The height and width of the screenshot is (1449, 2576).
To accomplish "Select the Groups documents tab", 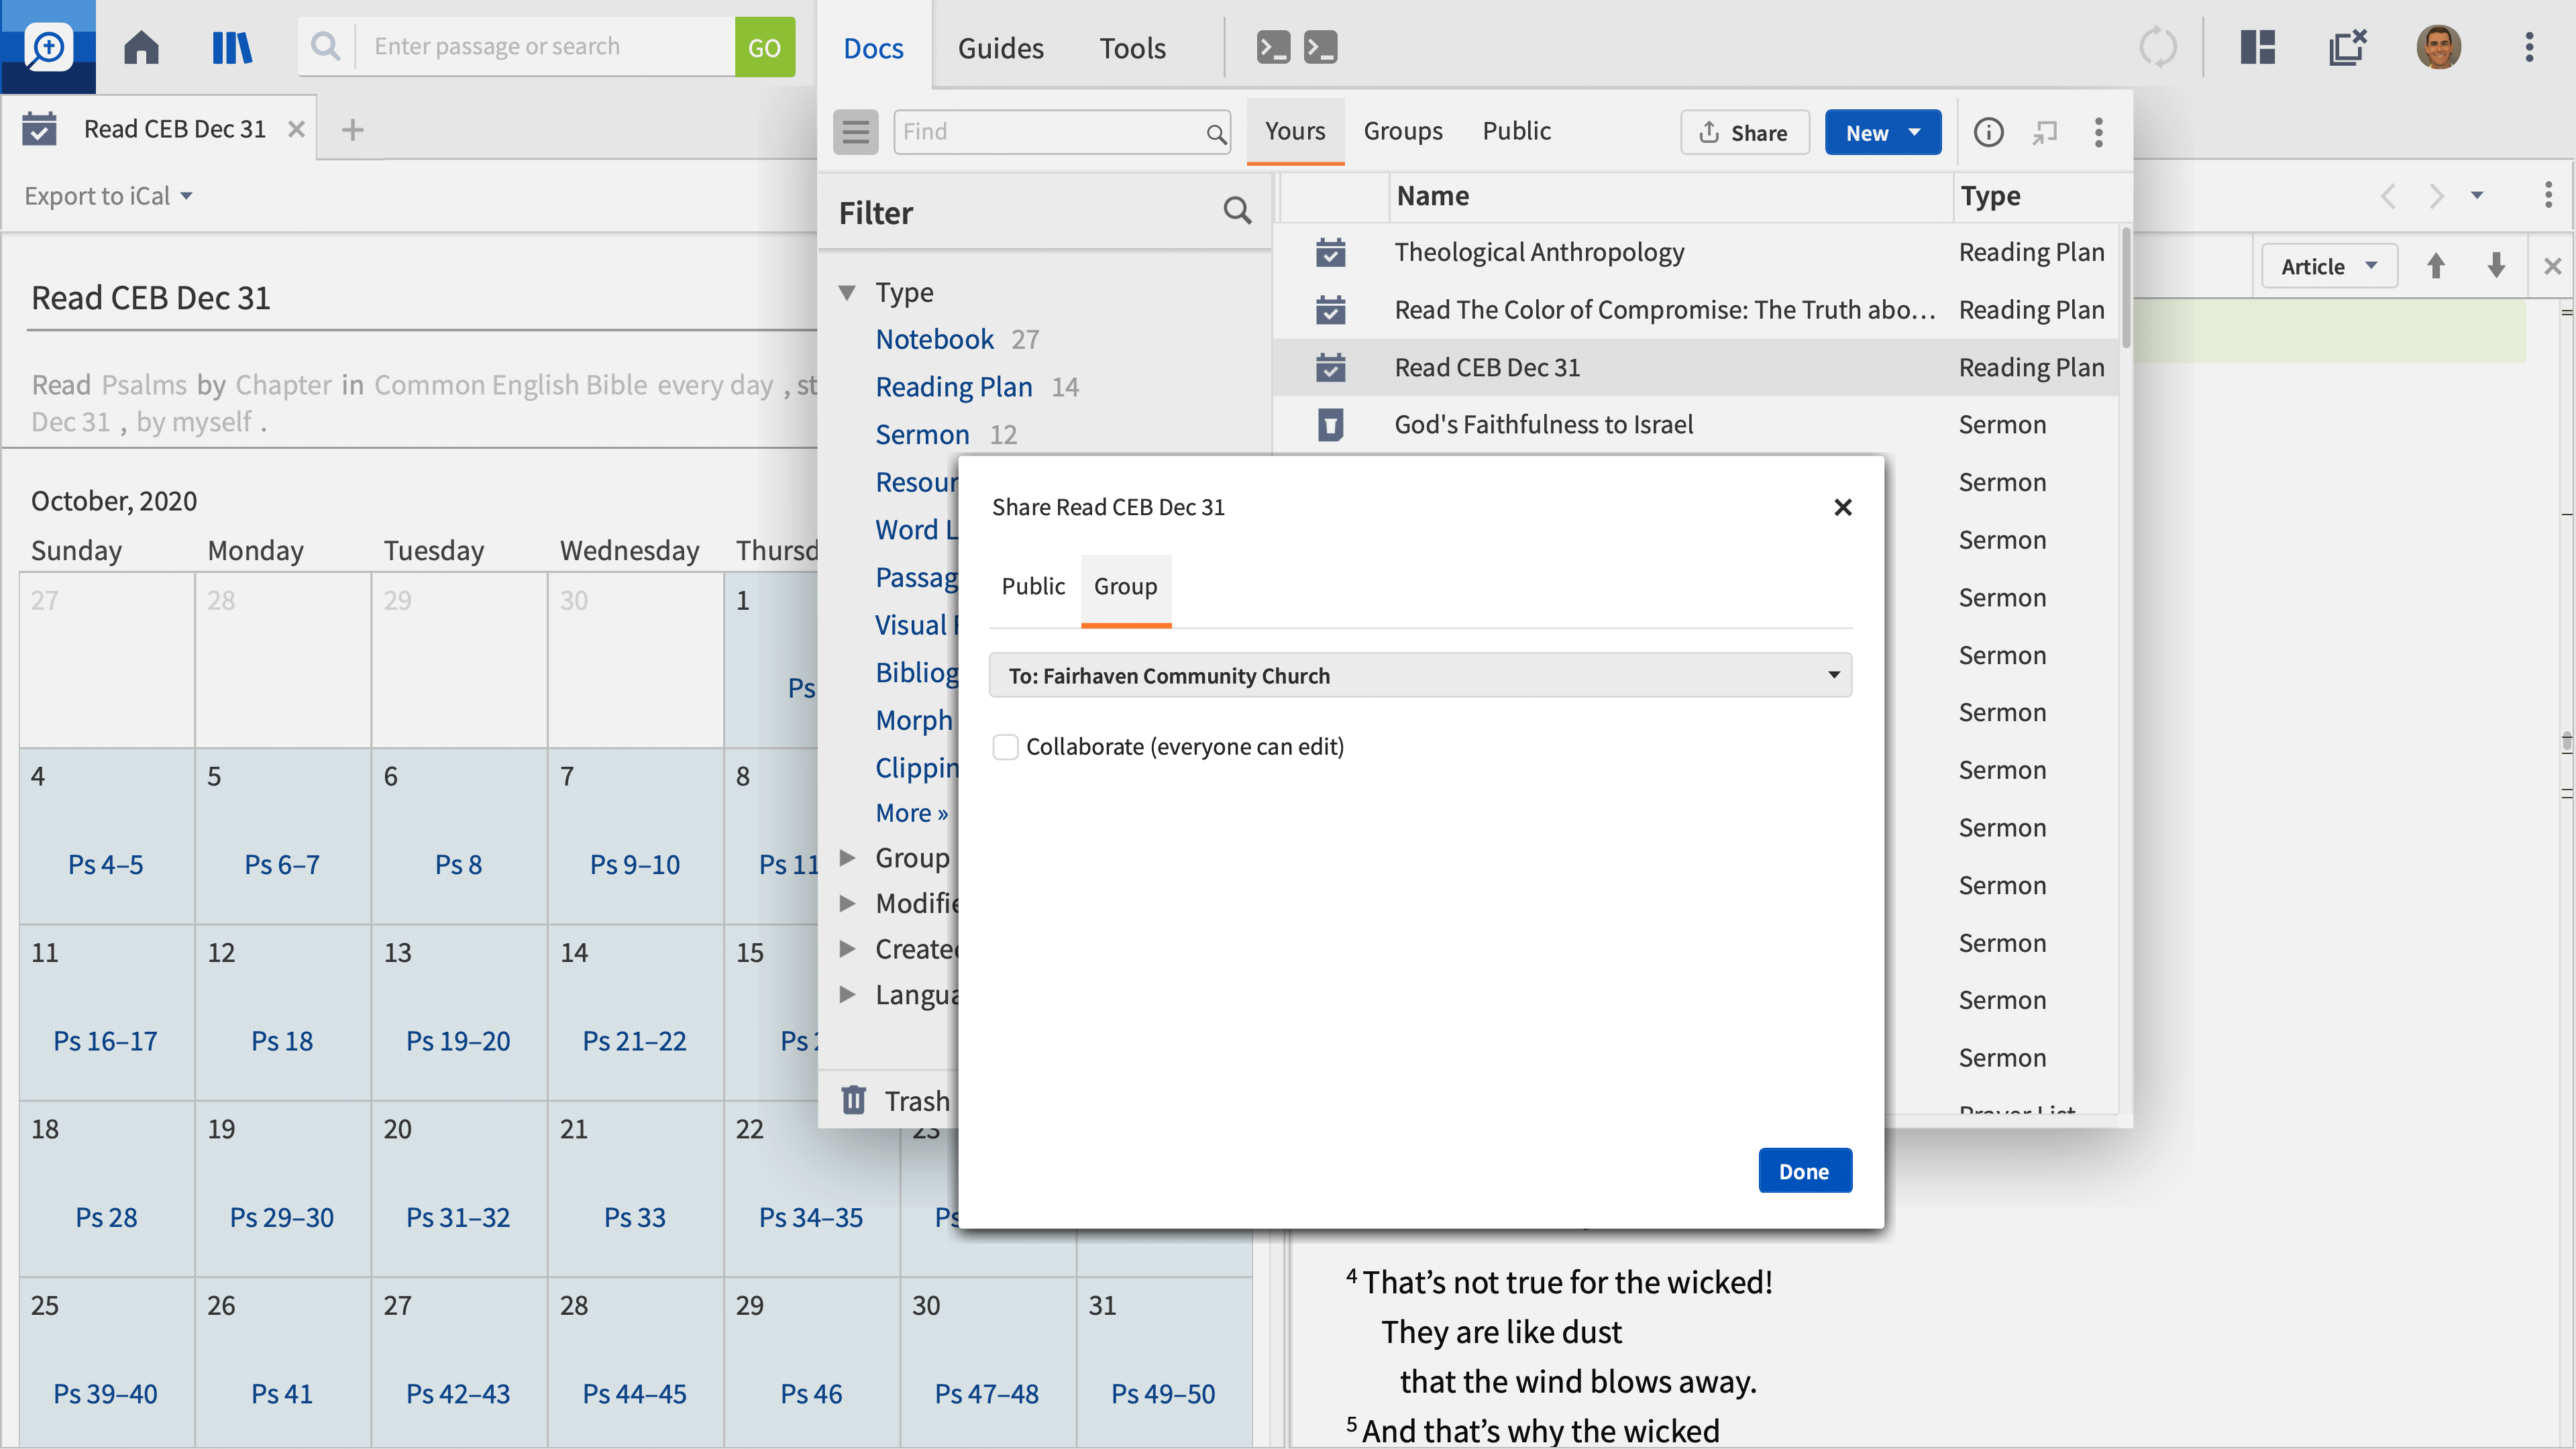I will coord(1402,131).
